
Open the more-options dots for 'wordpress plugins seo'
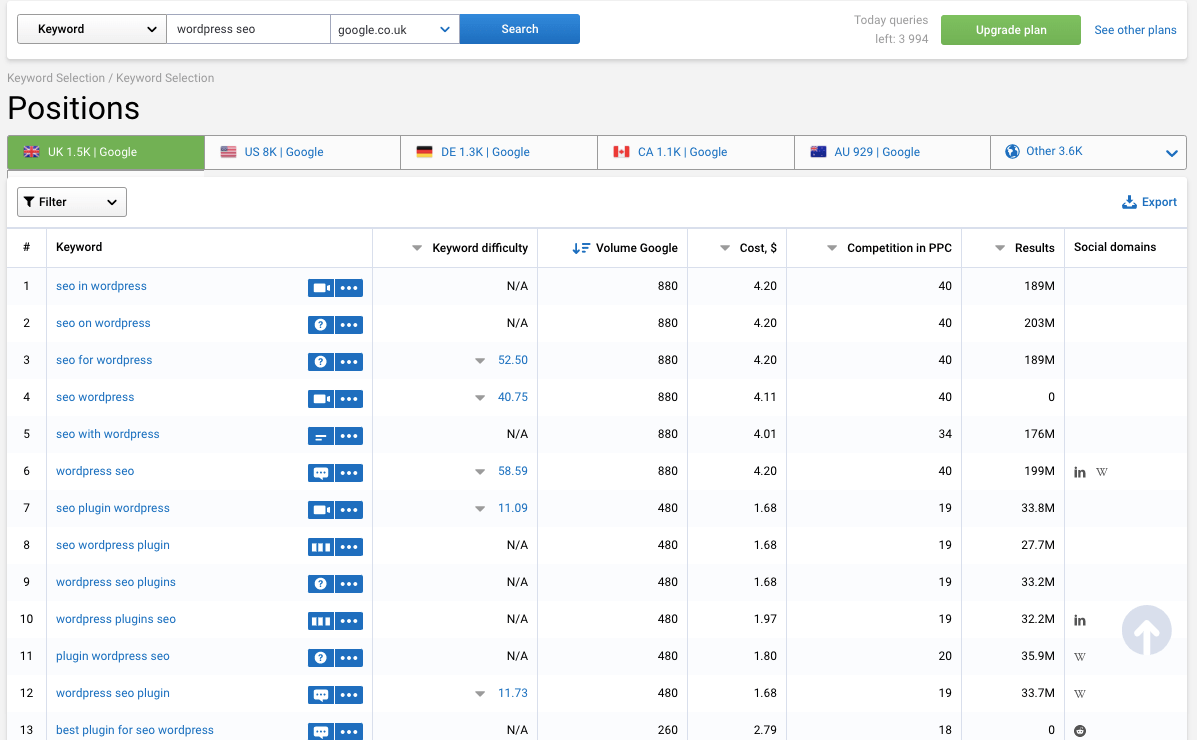pos(349,621)
